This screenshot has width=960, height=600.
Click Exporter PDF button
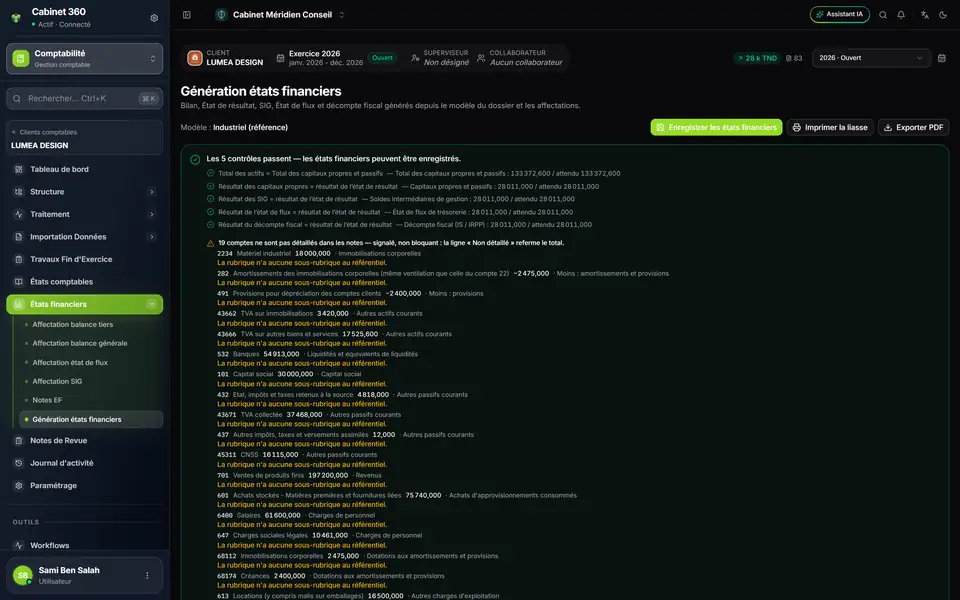coord(913,127)
